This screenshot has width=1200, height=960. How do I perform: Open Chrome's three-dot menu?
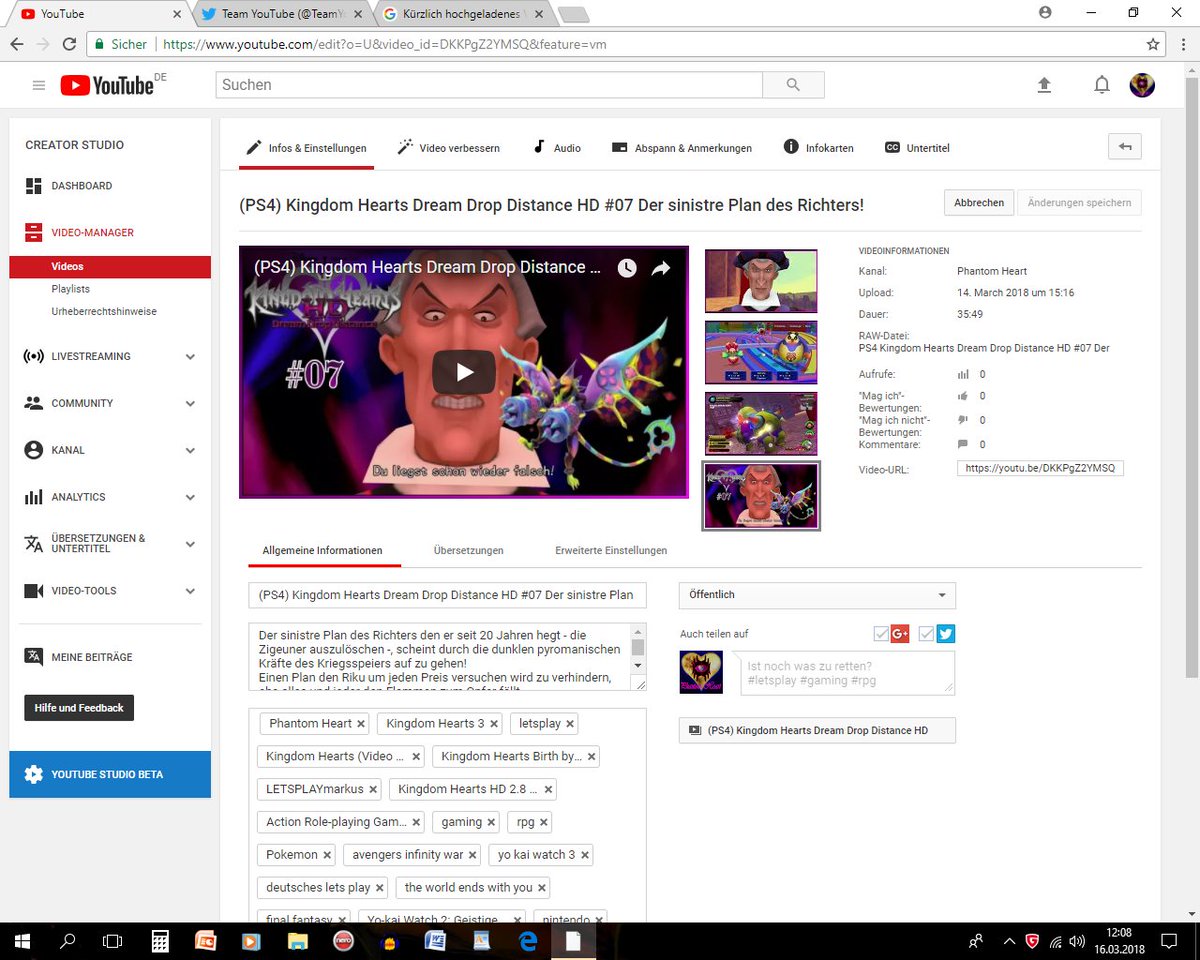[x=1181, y=44]
